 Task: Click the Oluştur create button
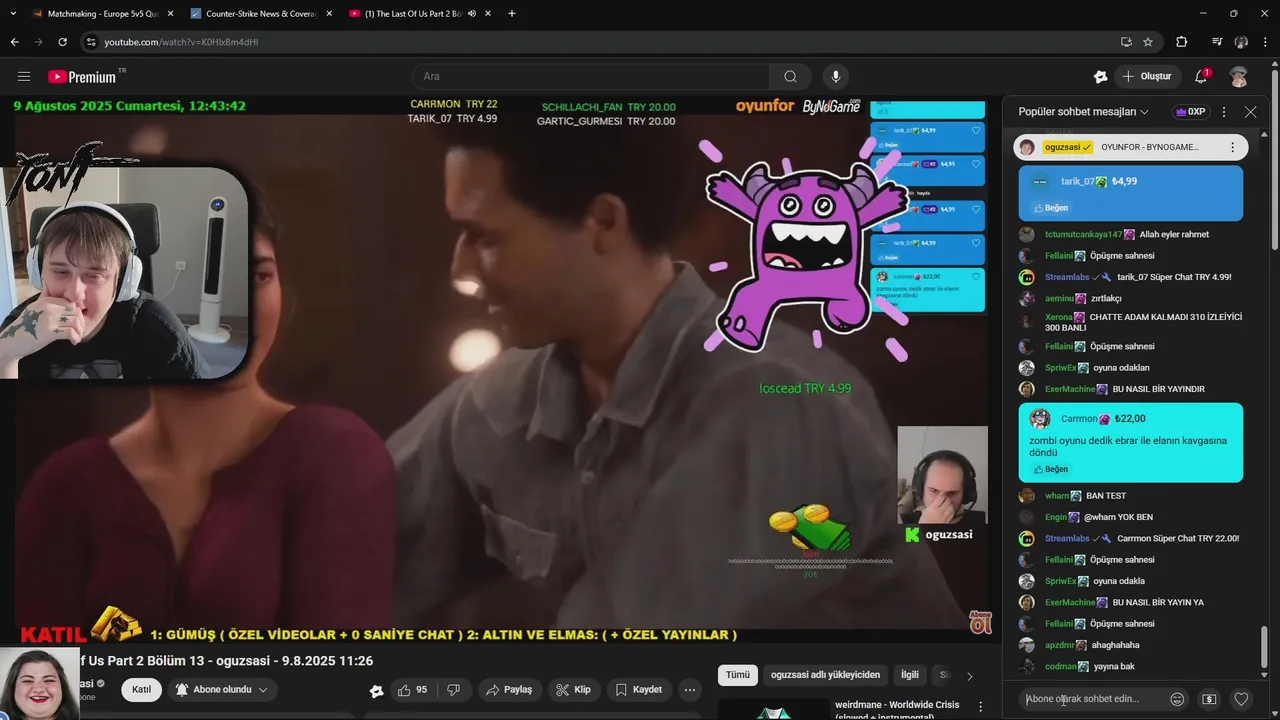click(x=1147, y=77)
